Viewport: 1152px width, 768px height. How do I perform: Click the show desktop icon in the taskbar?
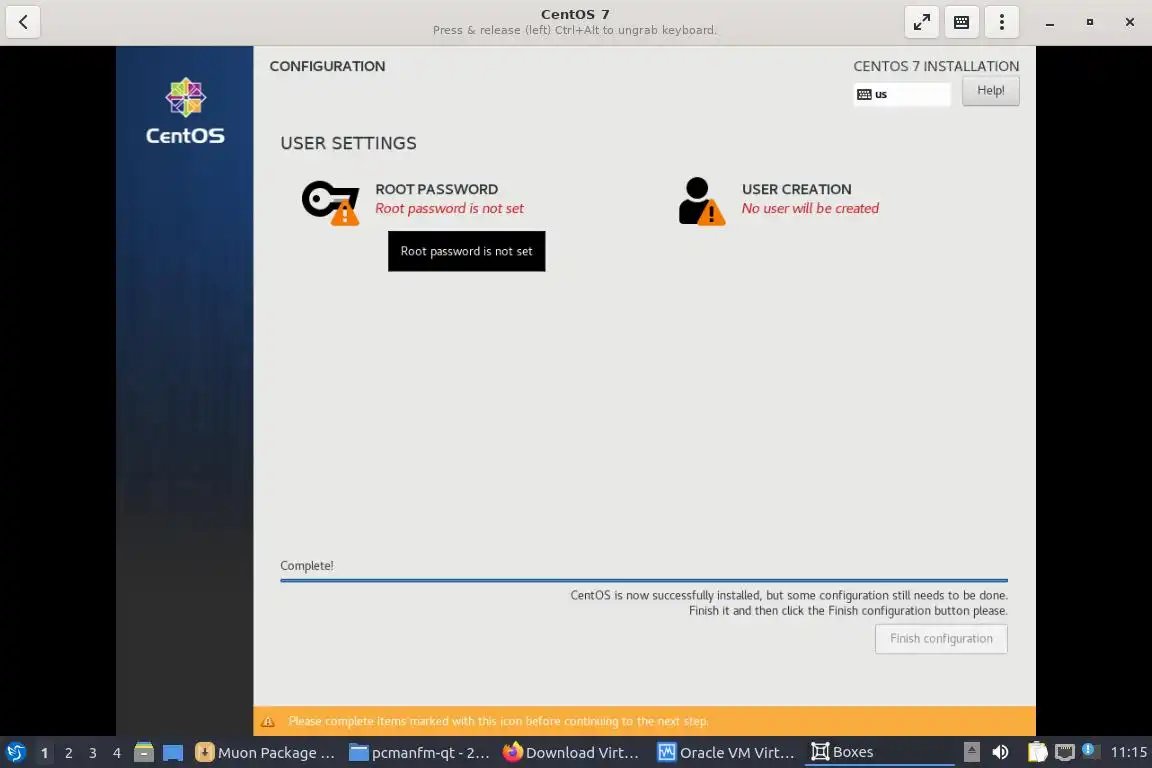[x=173, y=753]
